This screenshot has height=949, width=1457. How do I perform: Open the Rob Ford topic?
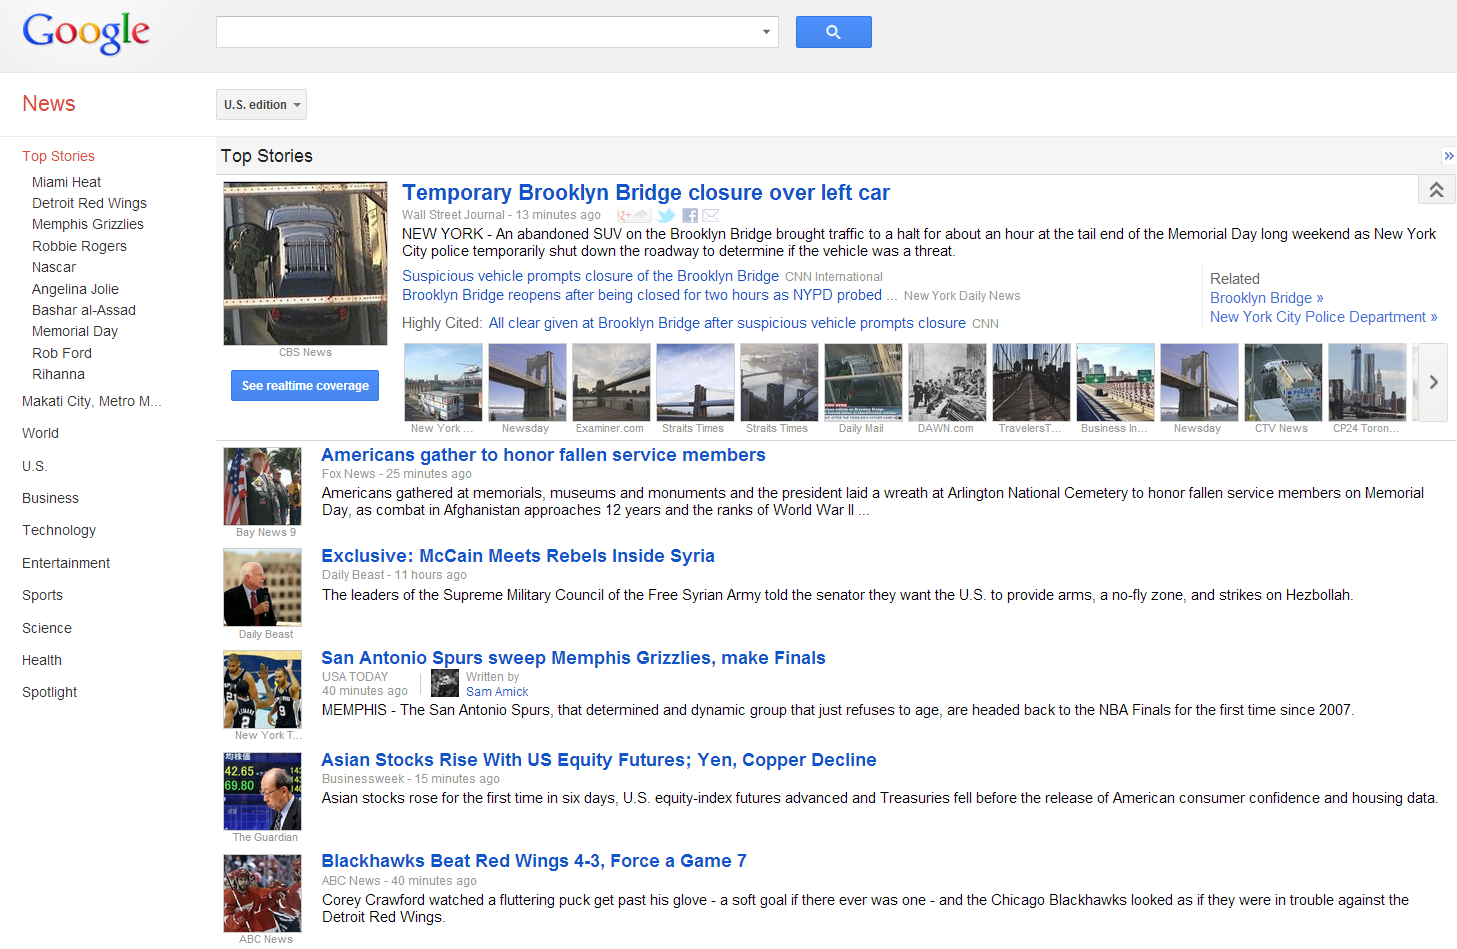pos(62,353)
